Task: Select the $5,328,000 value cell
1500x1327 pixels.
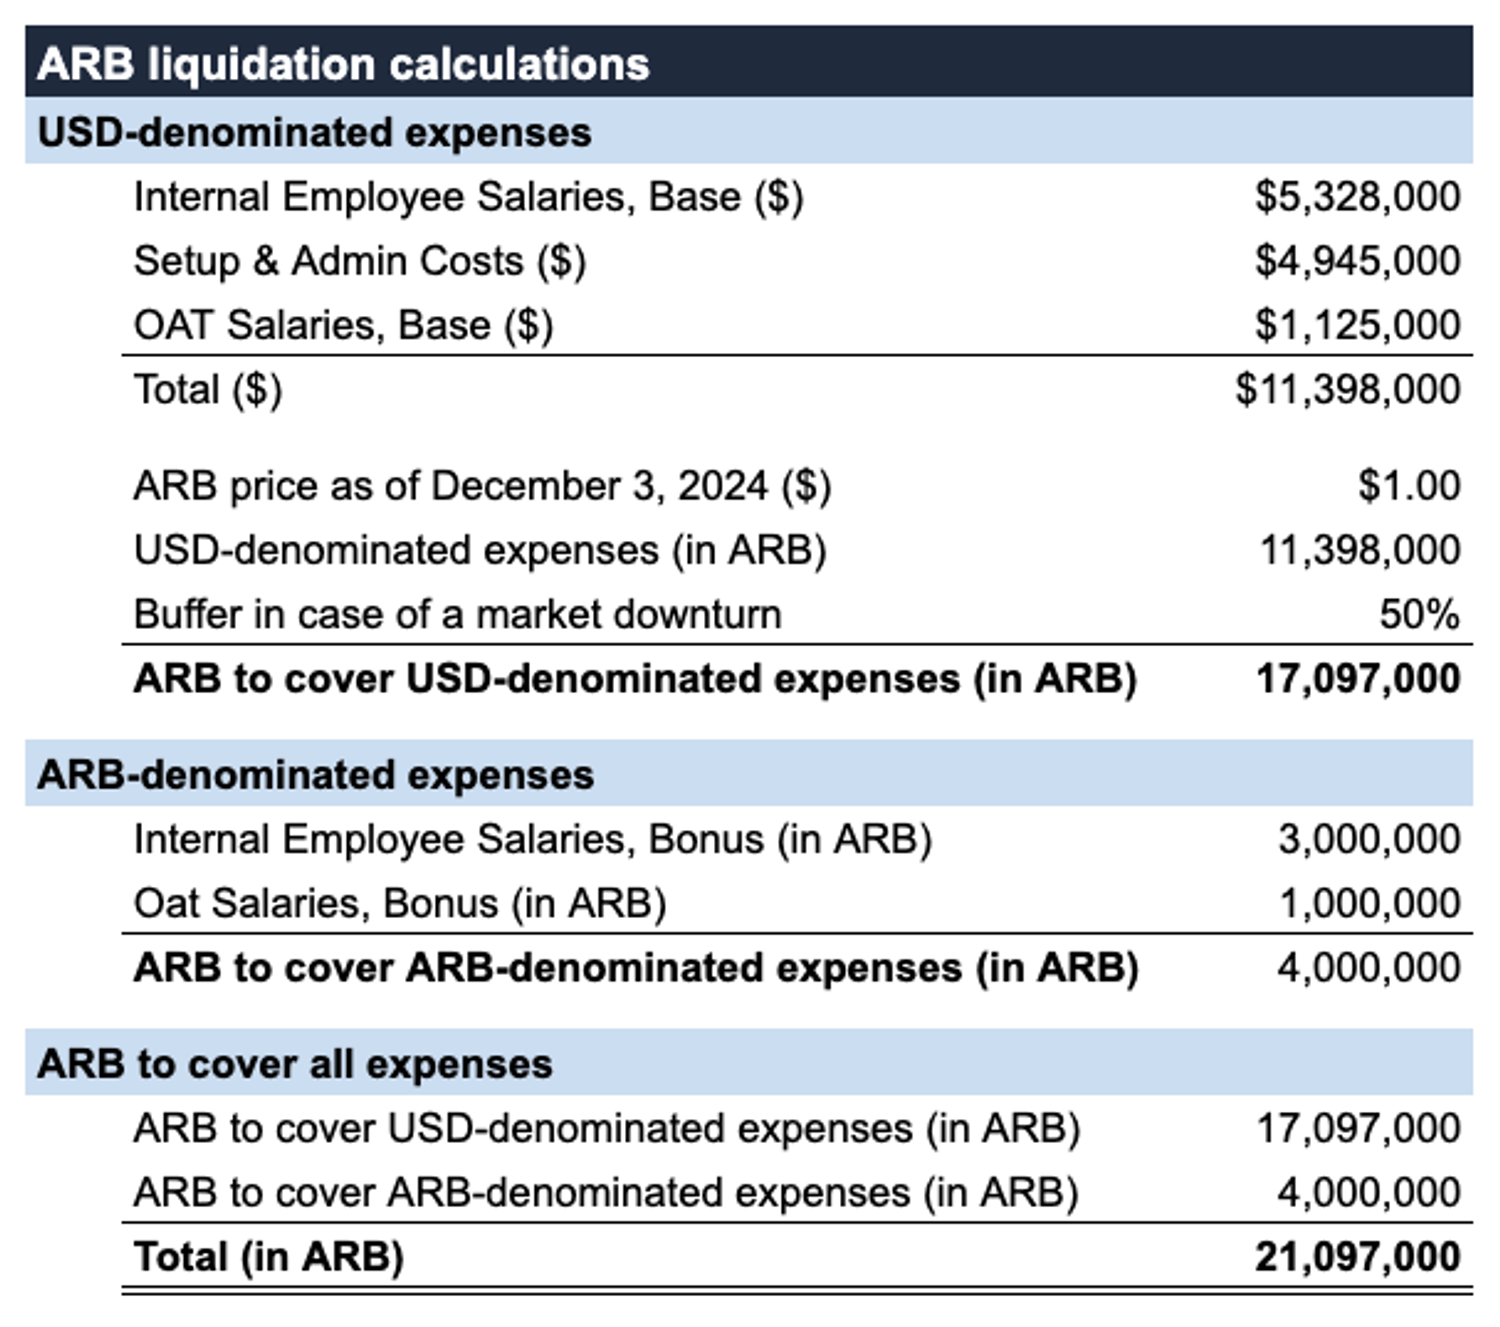Action: (1357, 197)
